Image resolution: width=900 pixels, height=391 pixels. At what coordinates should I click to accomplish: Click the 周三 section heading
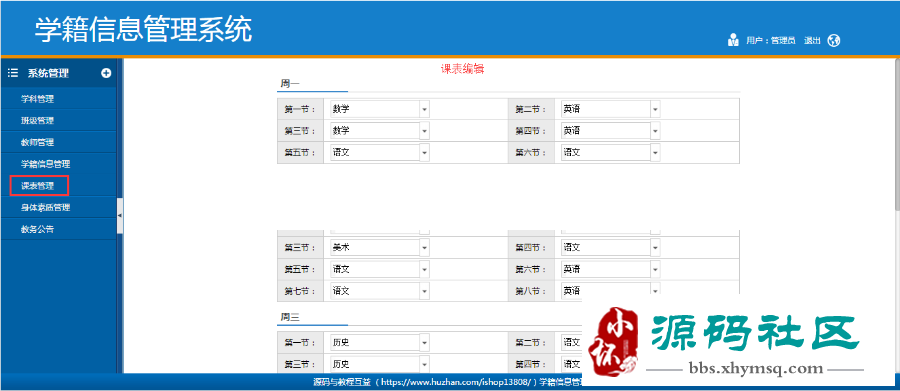[290, 317]
